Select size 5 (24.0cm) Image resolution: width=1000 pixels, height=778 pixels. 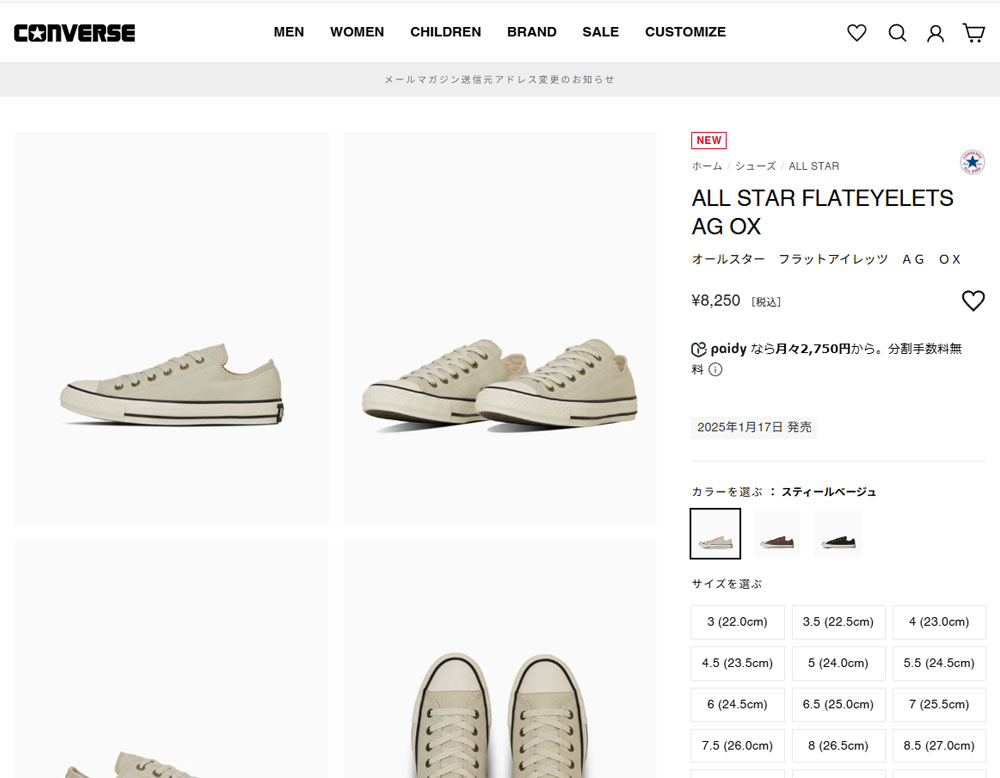point(838,663)
